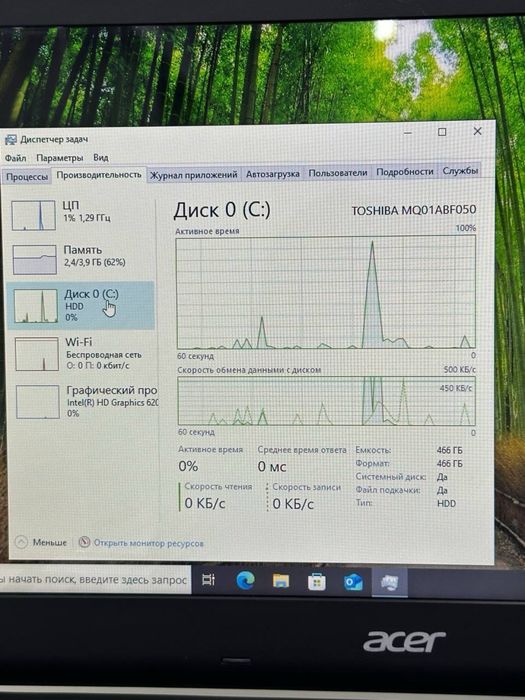This screenshot has height=700, width=525.
Task: Open Task View from the taskbar
Action: tap(208, 580)
